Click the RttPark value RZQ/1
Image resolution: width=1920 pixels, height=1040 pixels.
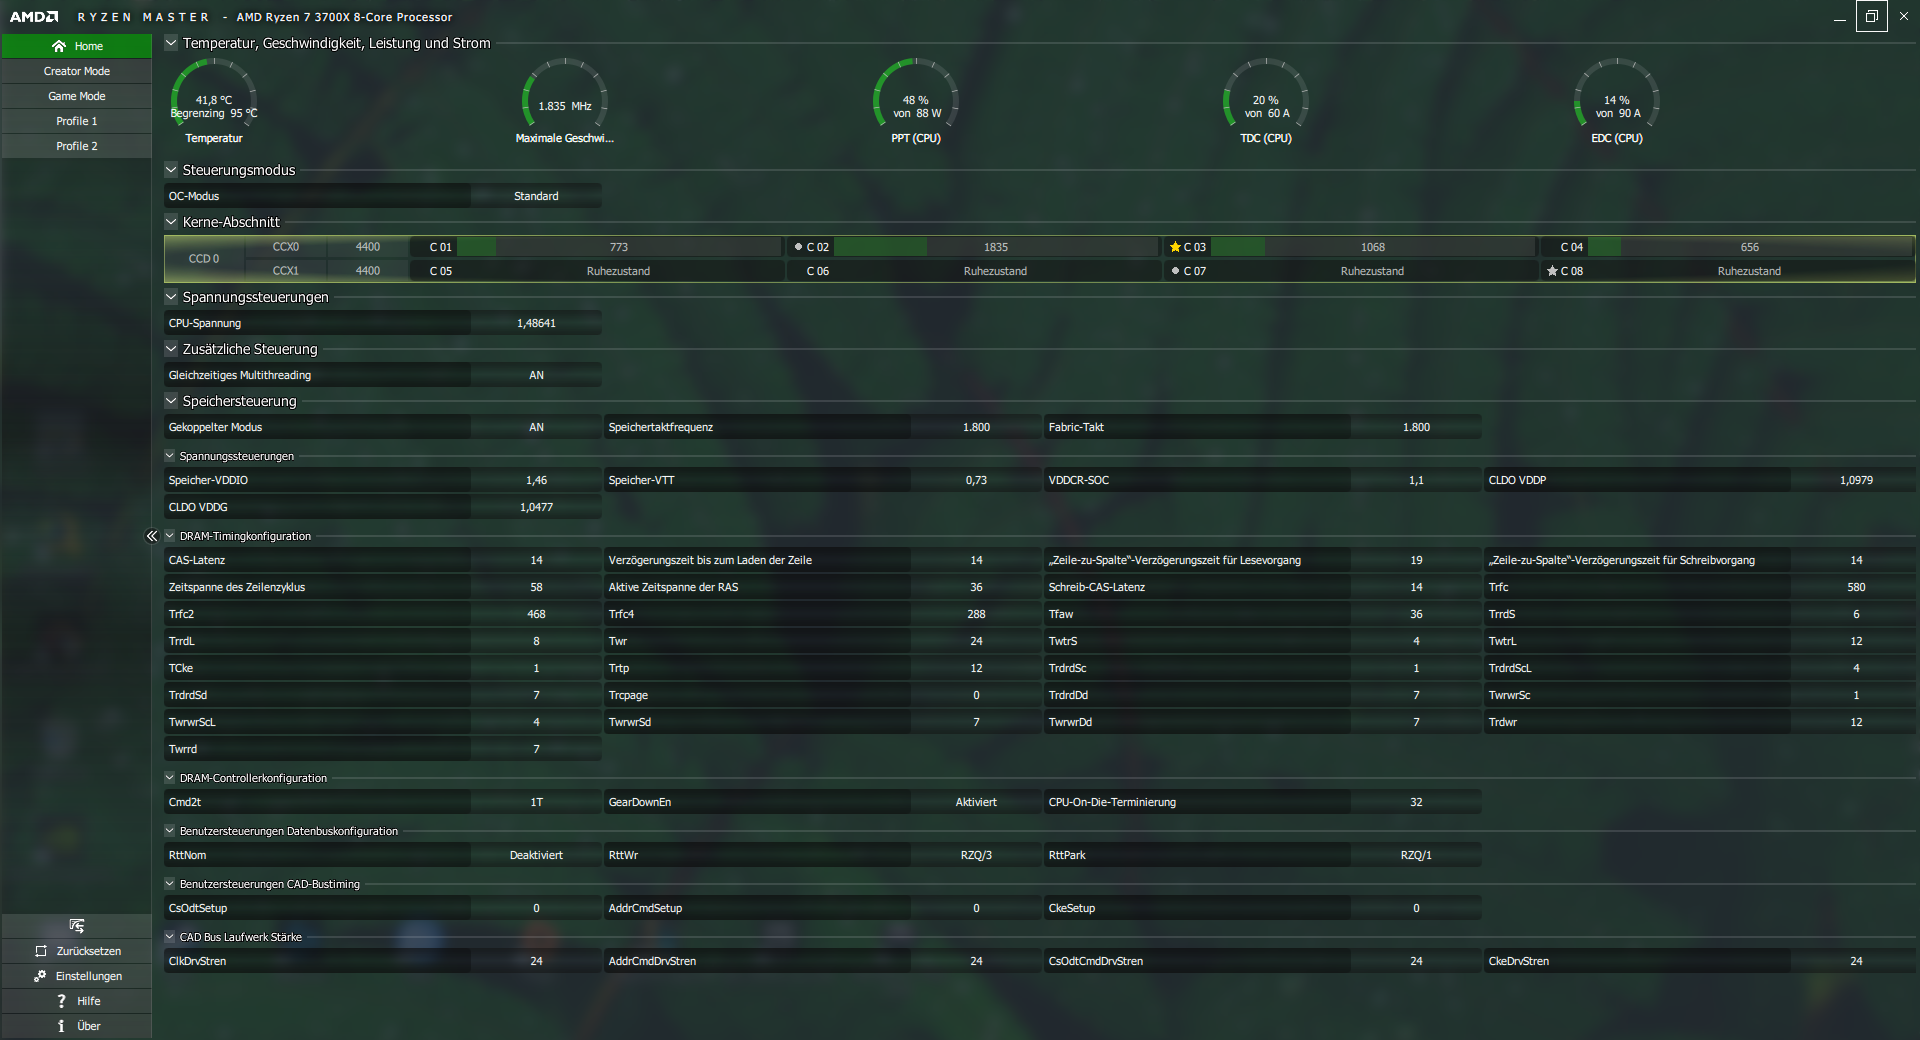coord(1416,855)
